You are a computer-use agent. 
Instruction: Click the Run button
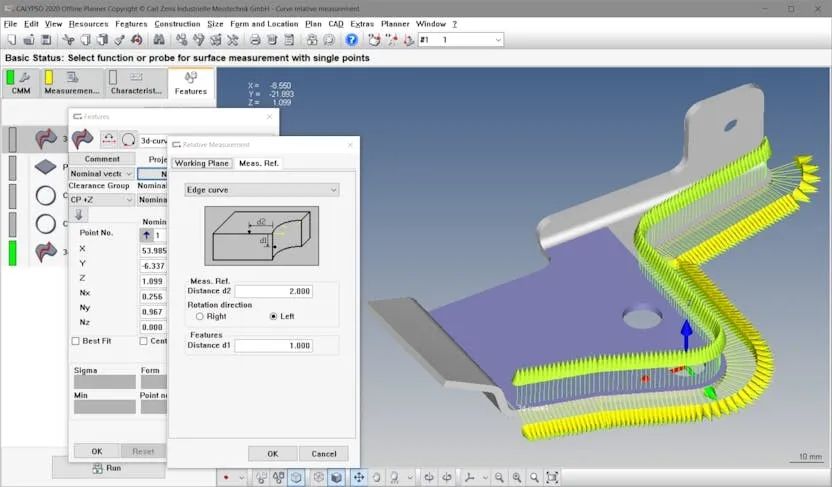point(108,468)
